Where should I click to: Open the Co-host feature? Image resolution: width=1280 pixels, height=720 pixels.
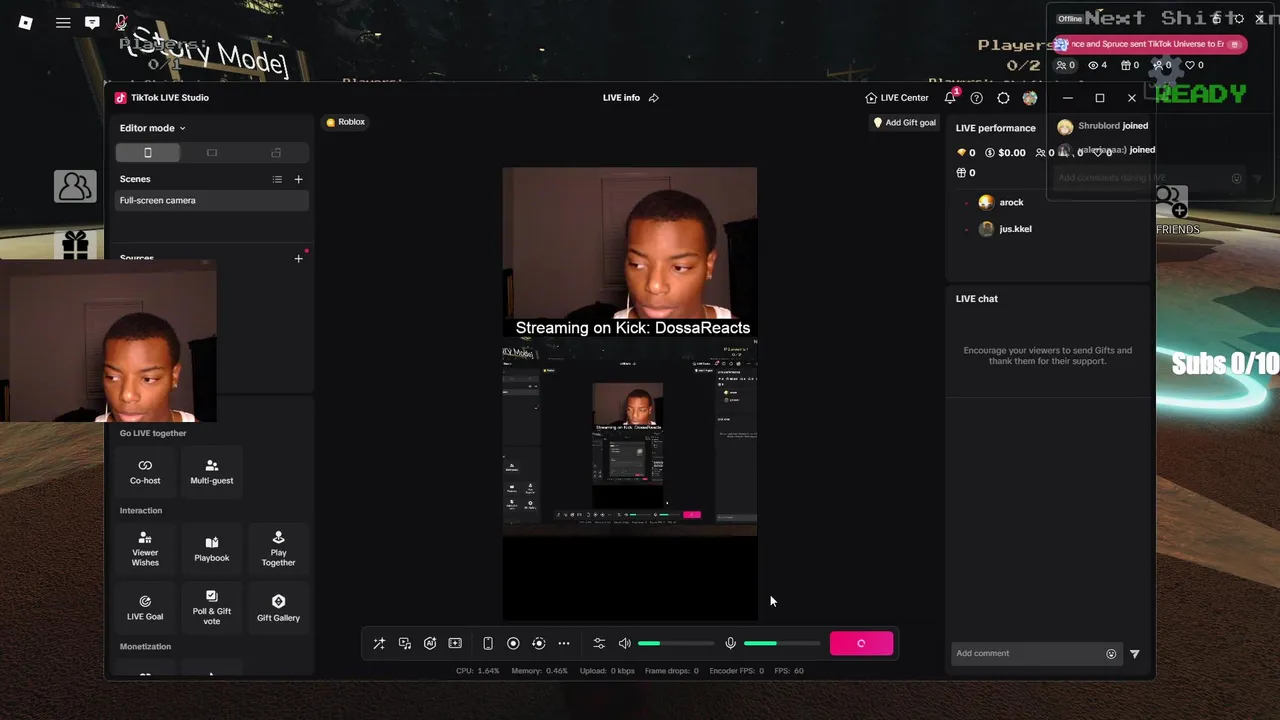coord(145,472)
